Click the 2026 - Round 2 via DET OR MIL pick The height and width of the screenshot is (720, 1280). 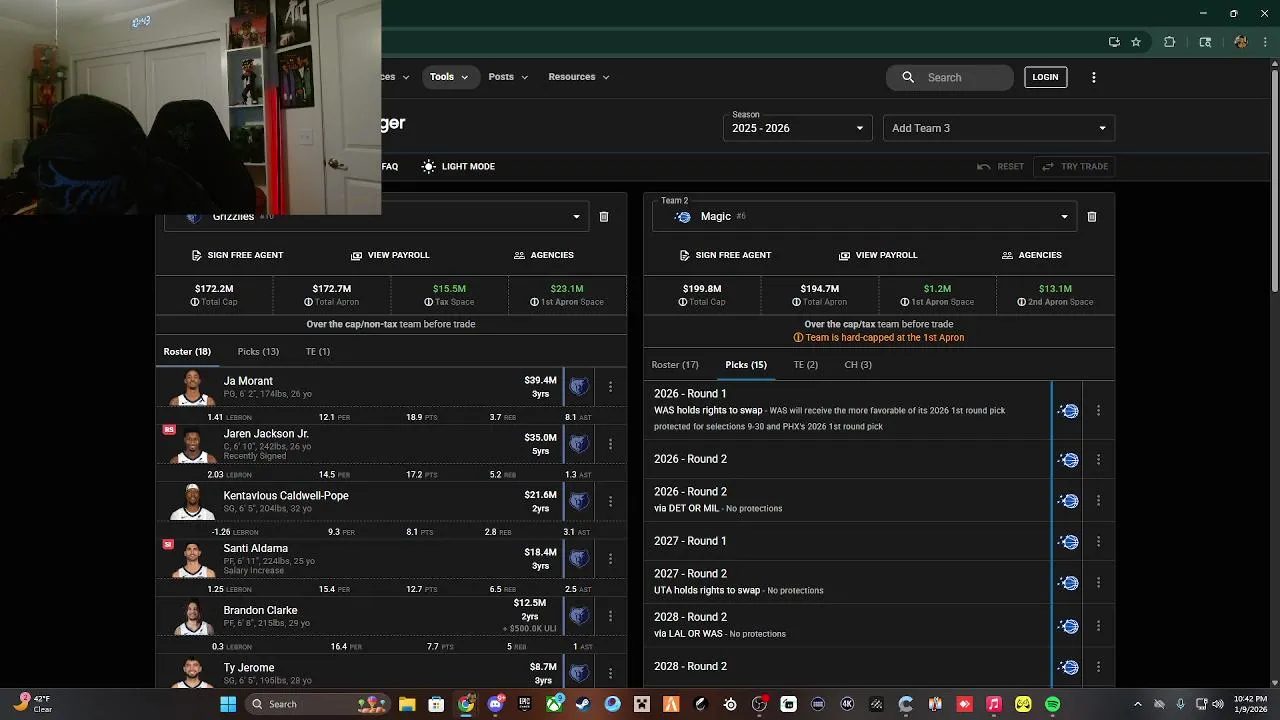tap(847, 499)
